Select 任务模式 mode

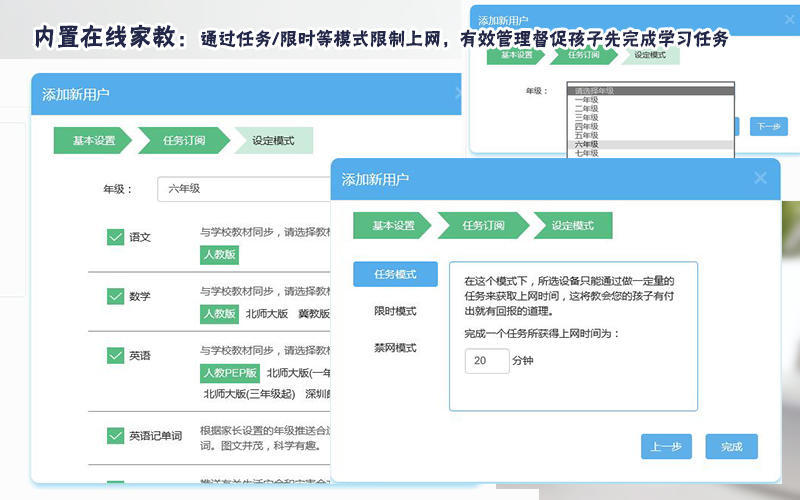[395, 274]
